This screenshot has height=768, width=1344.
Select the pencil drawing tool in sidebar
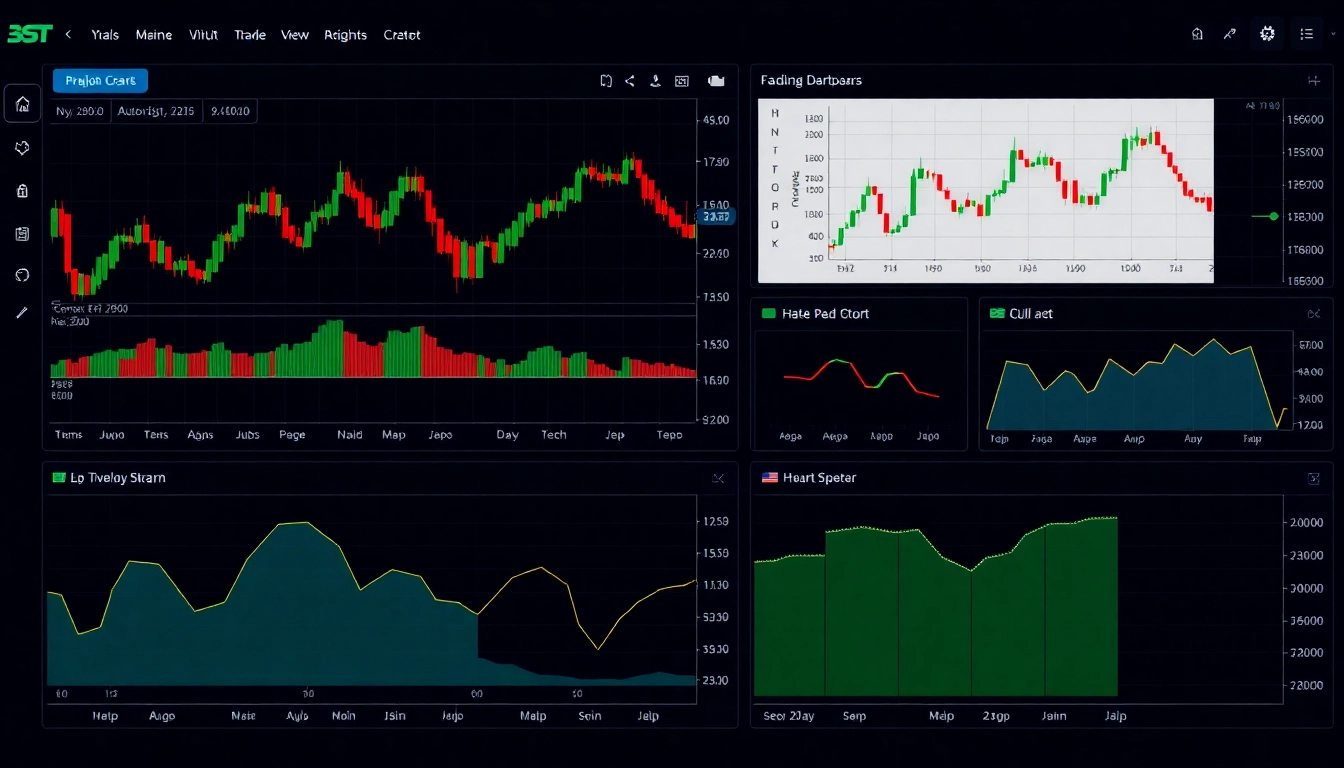tap(22, 313)
